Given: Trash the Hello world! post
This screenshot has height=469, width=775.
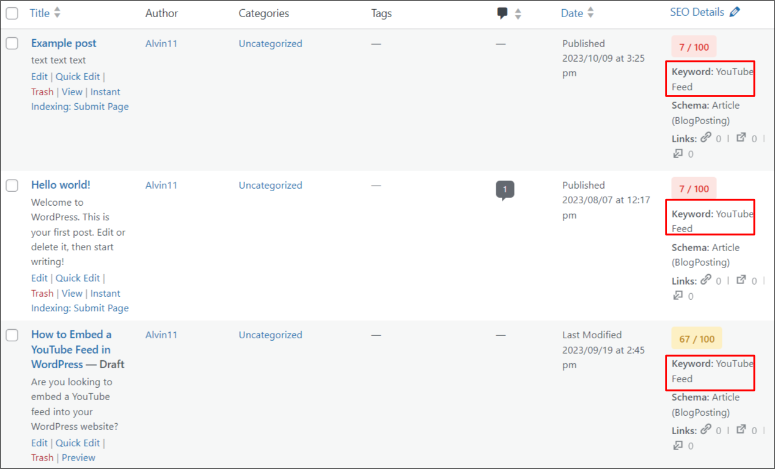Looking at the screenshot, I should [x=42, y=294].
